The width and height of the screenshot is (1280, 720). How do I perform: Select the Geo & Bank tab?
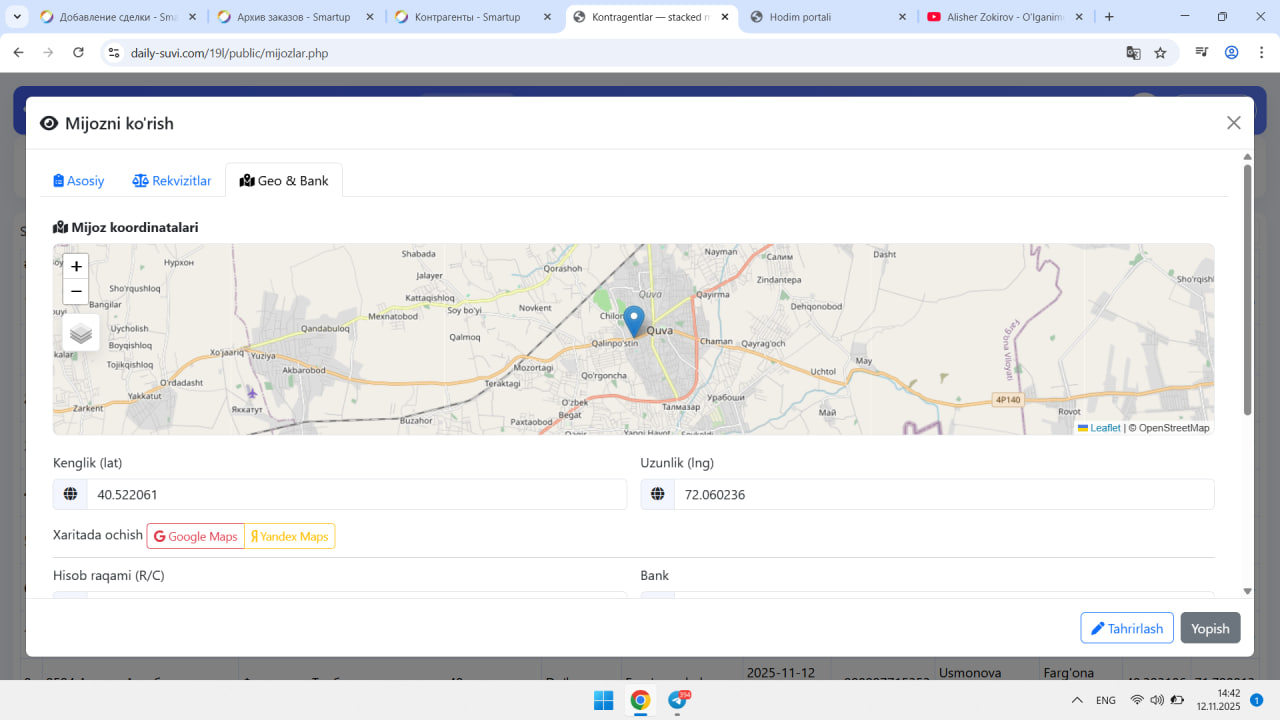click(284, 181)
